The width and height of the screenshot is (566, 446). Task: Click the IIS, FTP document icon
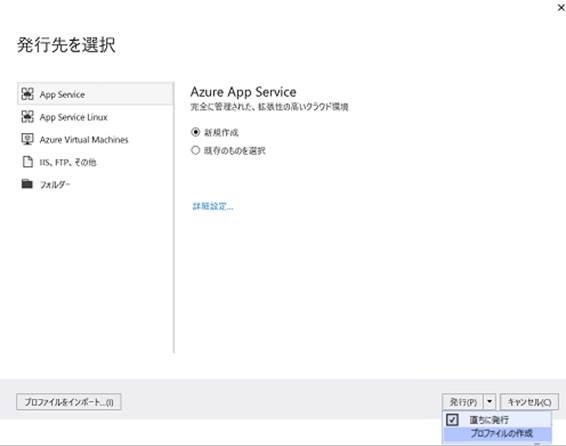[27, 162]
